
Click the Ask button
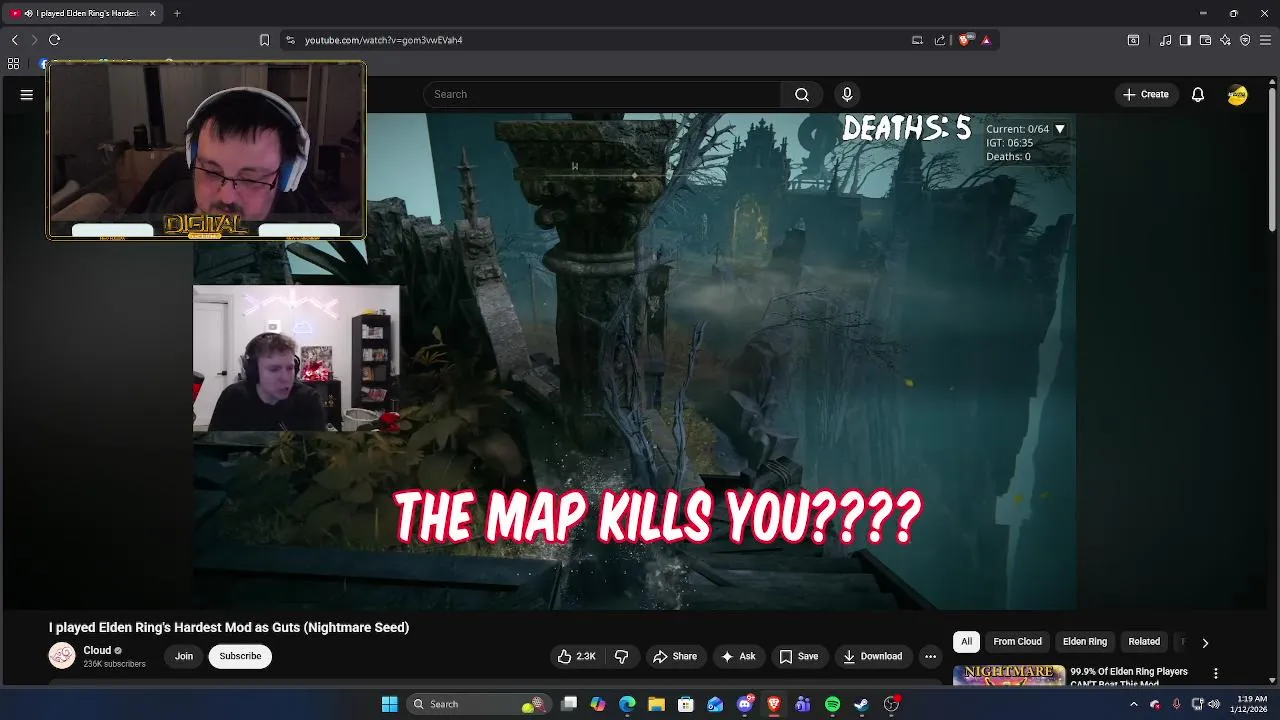tap(738, 656)
